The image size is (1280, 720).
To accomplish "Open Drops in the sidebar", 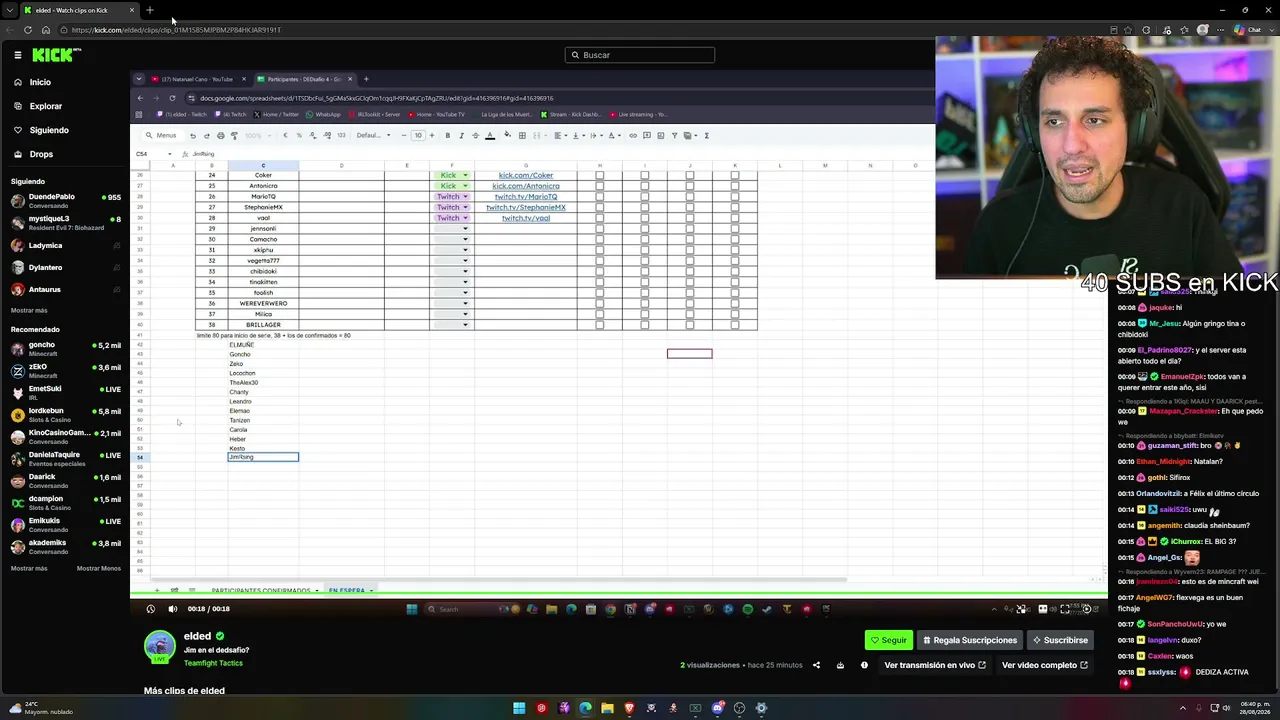I will pyautogui.click(x=41, y=154).
